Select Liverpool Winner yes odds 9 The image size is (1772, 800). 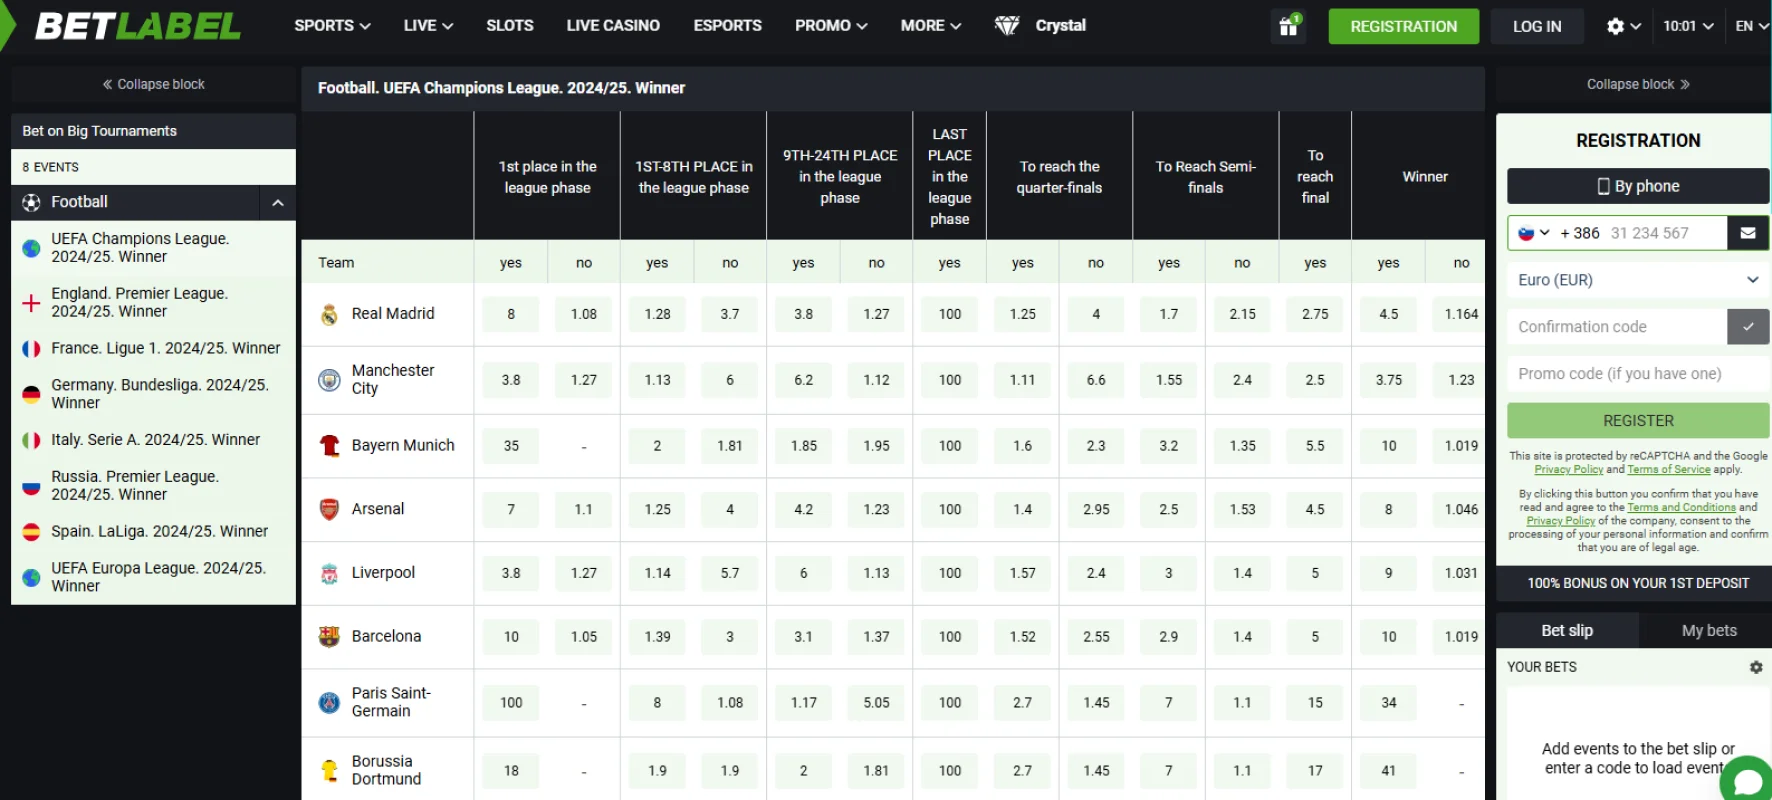click(x=1388, y=573)
